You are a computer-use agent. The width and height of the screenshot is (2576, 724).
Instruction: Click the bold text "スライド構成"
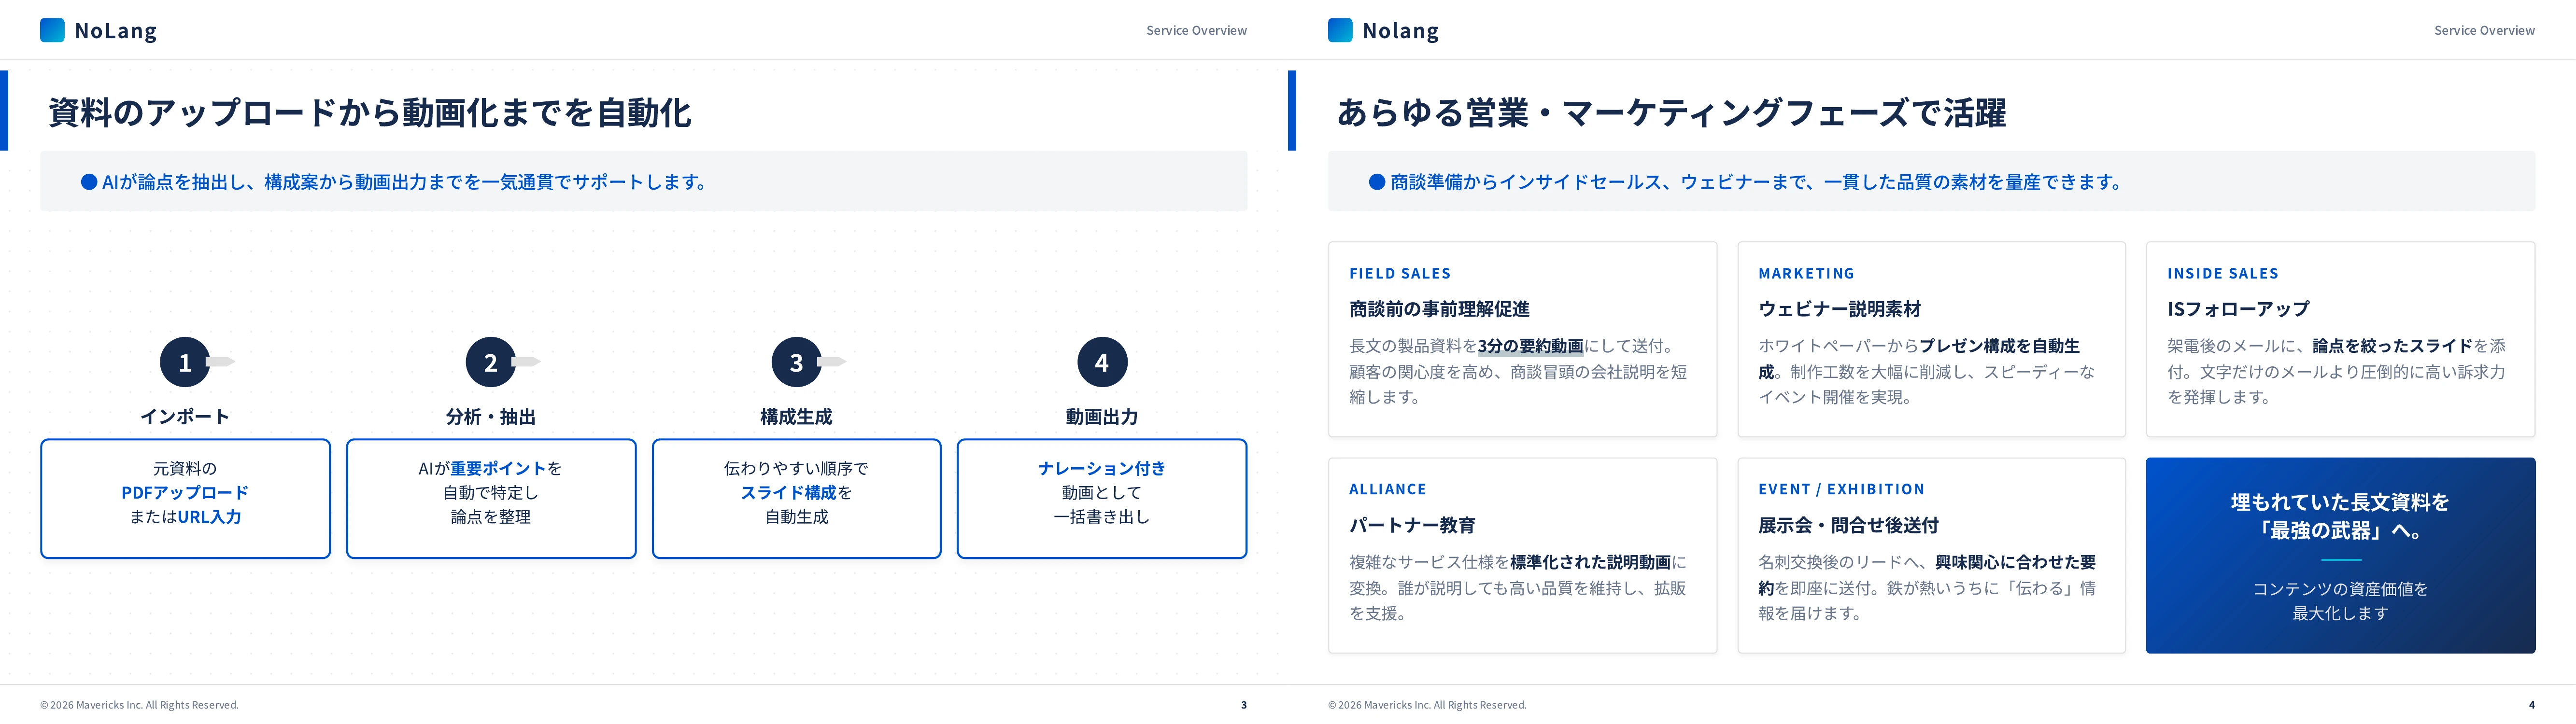tap(788, 493)
